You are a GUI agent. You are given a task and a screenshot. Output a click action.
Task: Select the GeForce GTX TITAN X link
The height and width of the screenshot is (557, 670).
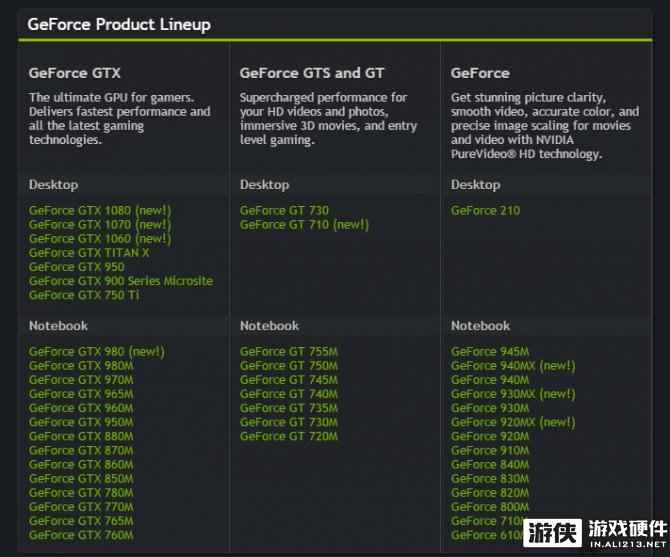coord(89,253)
